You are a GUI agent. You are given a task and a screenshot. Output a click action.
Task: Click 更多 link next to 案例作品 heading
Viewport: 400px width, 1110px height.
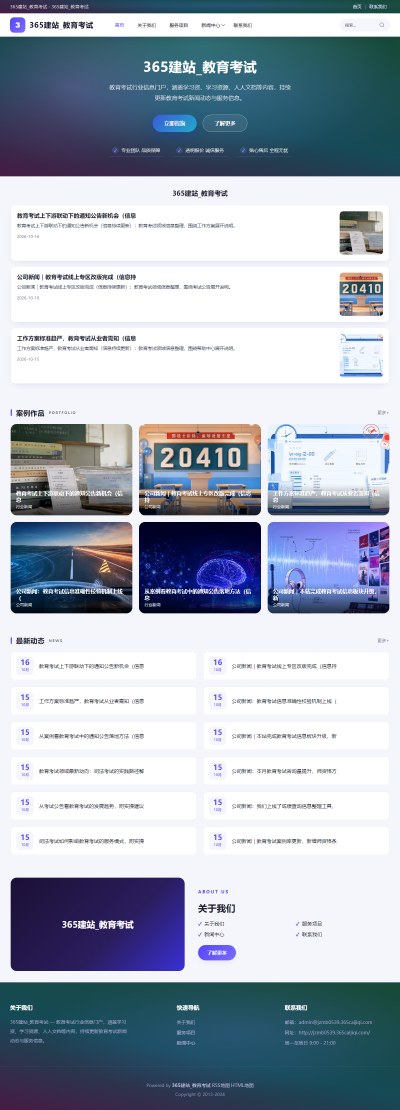pos(382,412)
